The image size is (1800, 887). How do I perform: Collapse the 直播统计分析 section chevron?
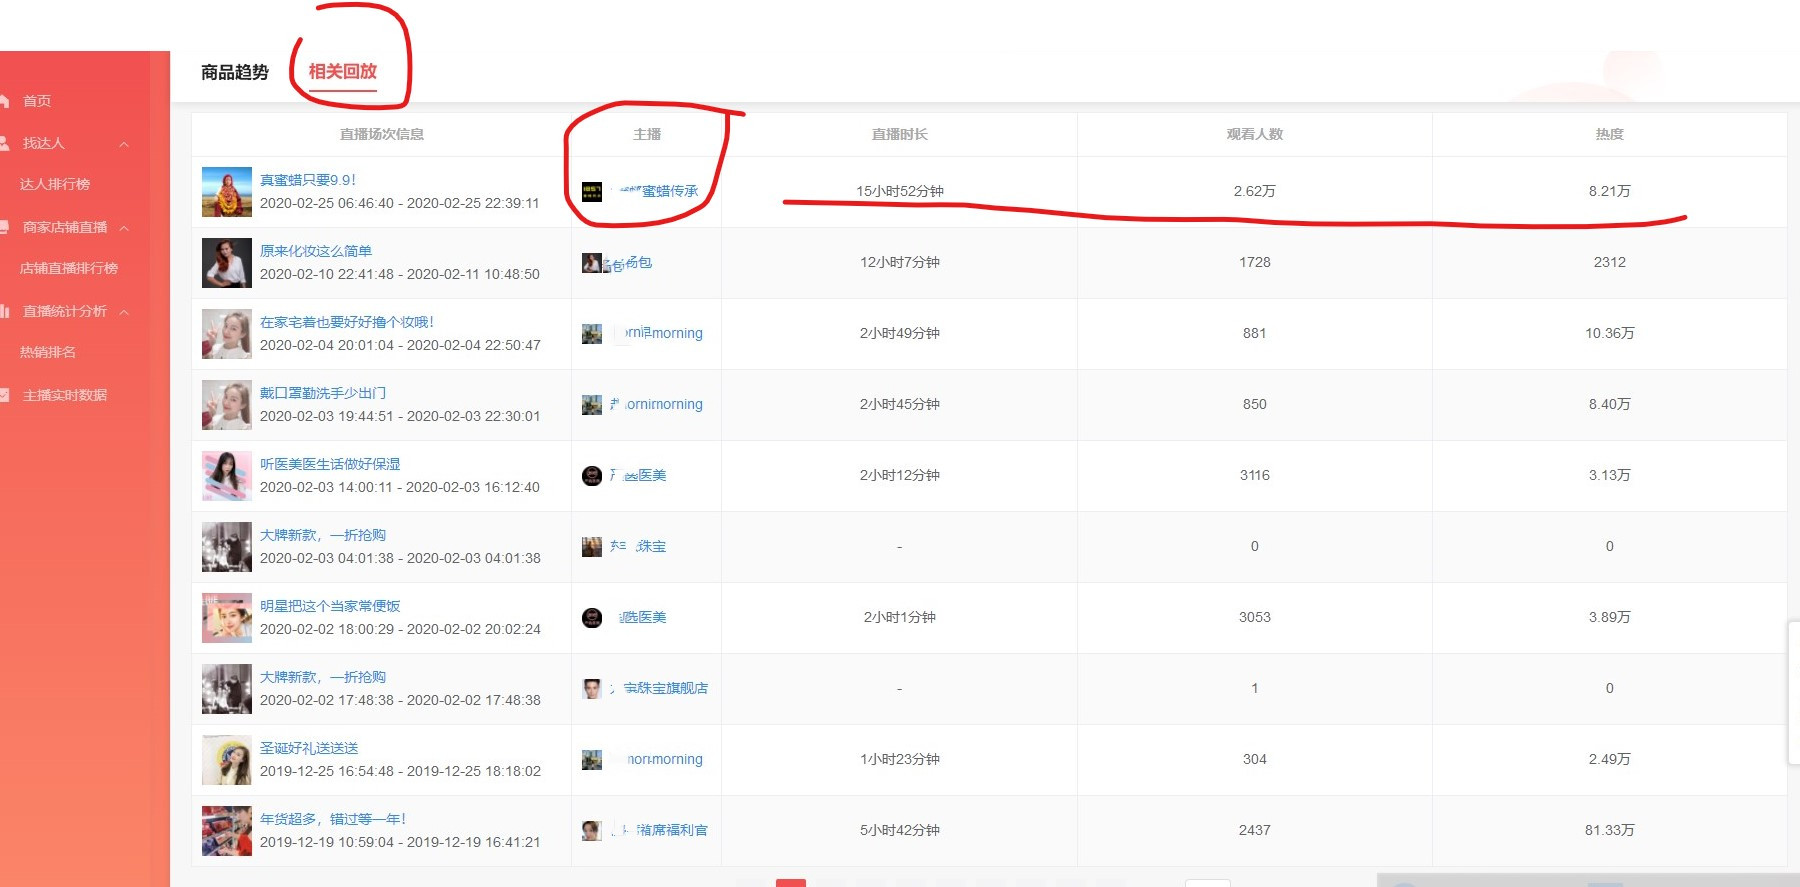pyautogui.click(x=124, y=312)
